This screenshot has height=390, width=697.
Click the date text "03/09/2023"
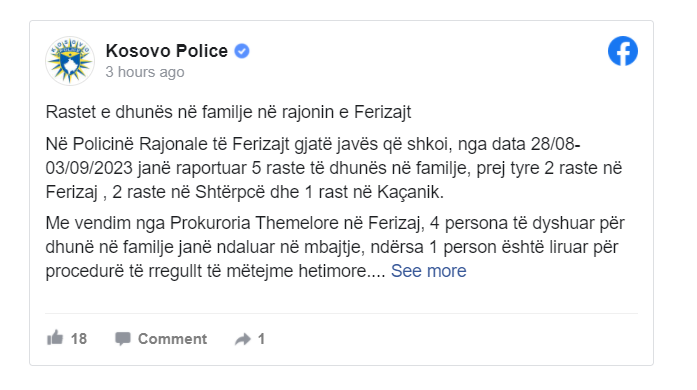pyautogui.click(x=89, y=168)
